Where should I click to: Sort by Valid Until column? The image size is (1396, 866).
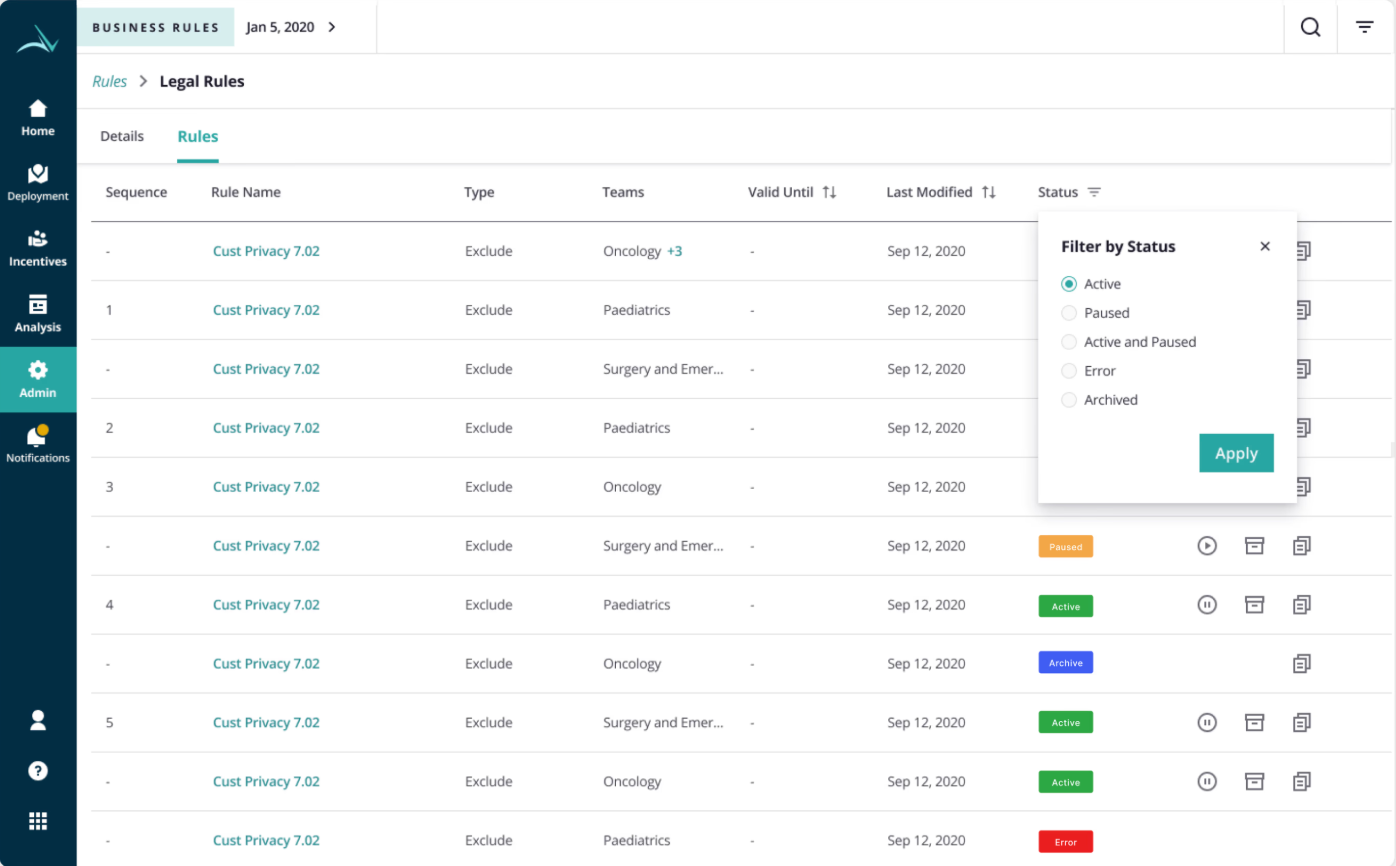tap(829, 192)
